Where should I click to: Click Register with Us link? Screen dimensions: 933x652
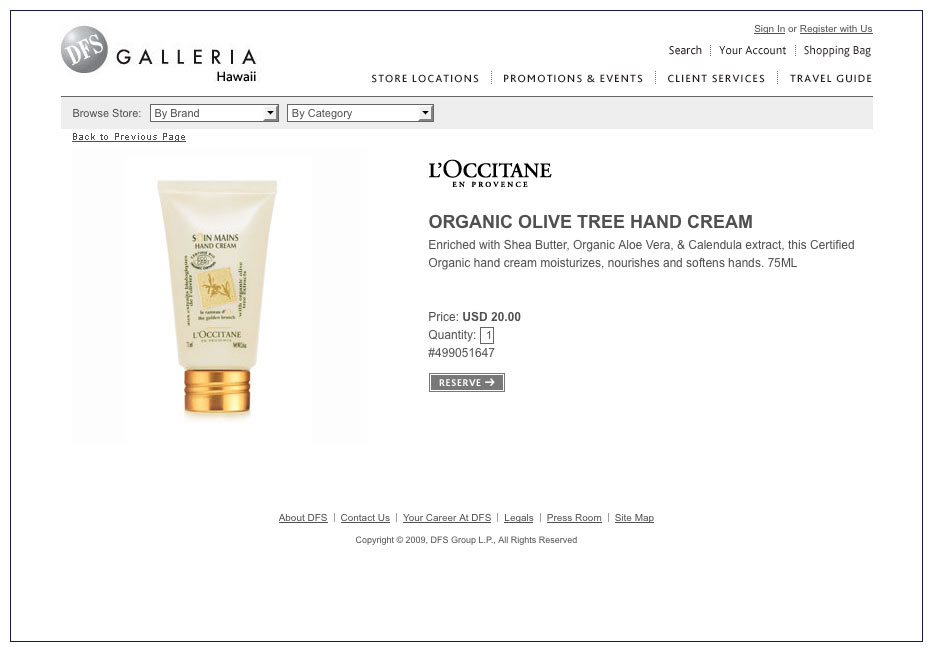[836, 29]
